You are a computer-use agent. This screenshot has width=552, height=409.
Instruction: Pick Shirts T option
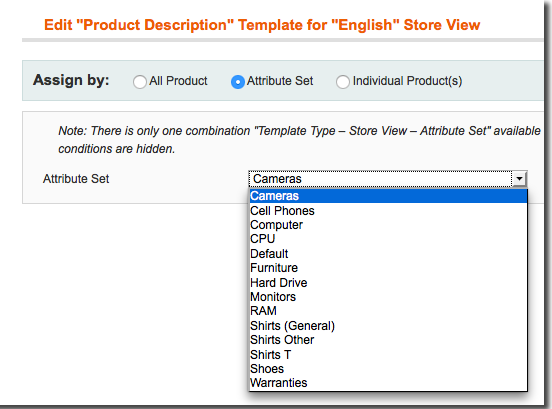pyautogui.click(x=388, y=354)
